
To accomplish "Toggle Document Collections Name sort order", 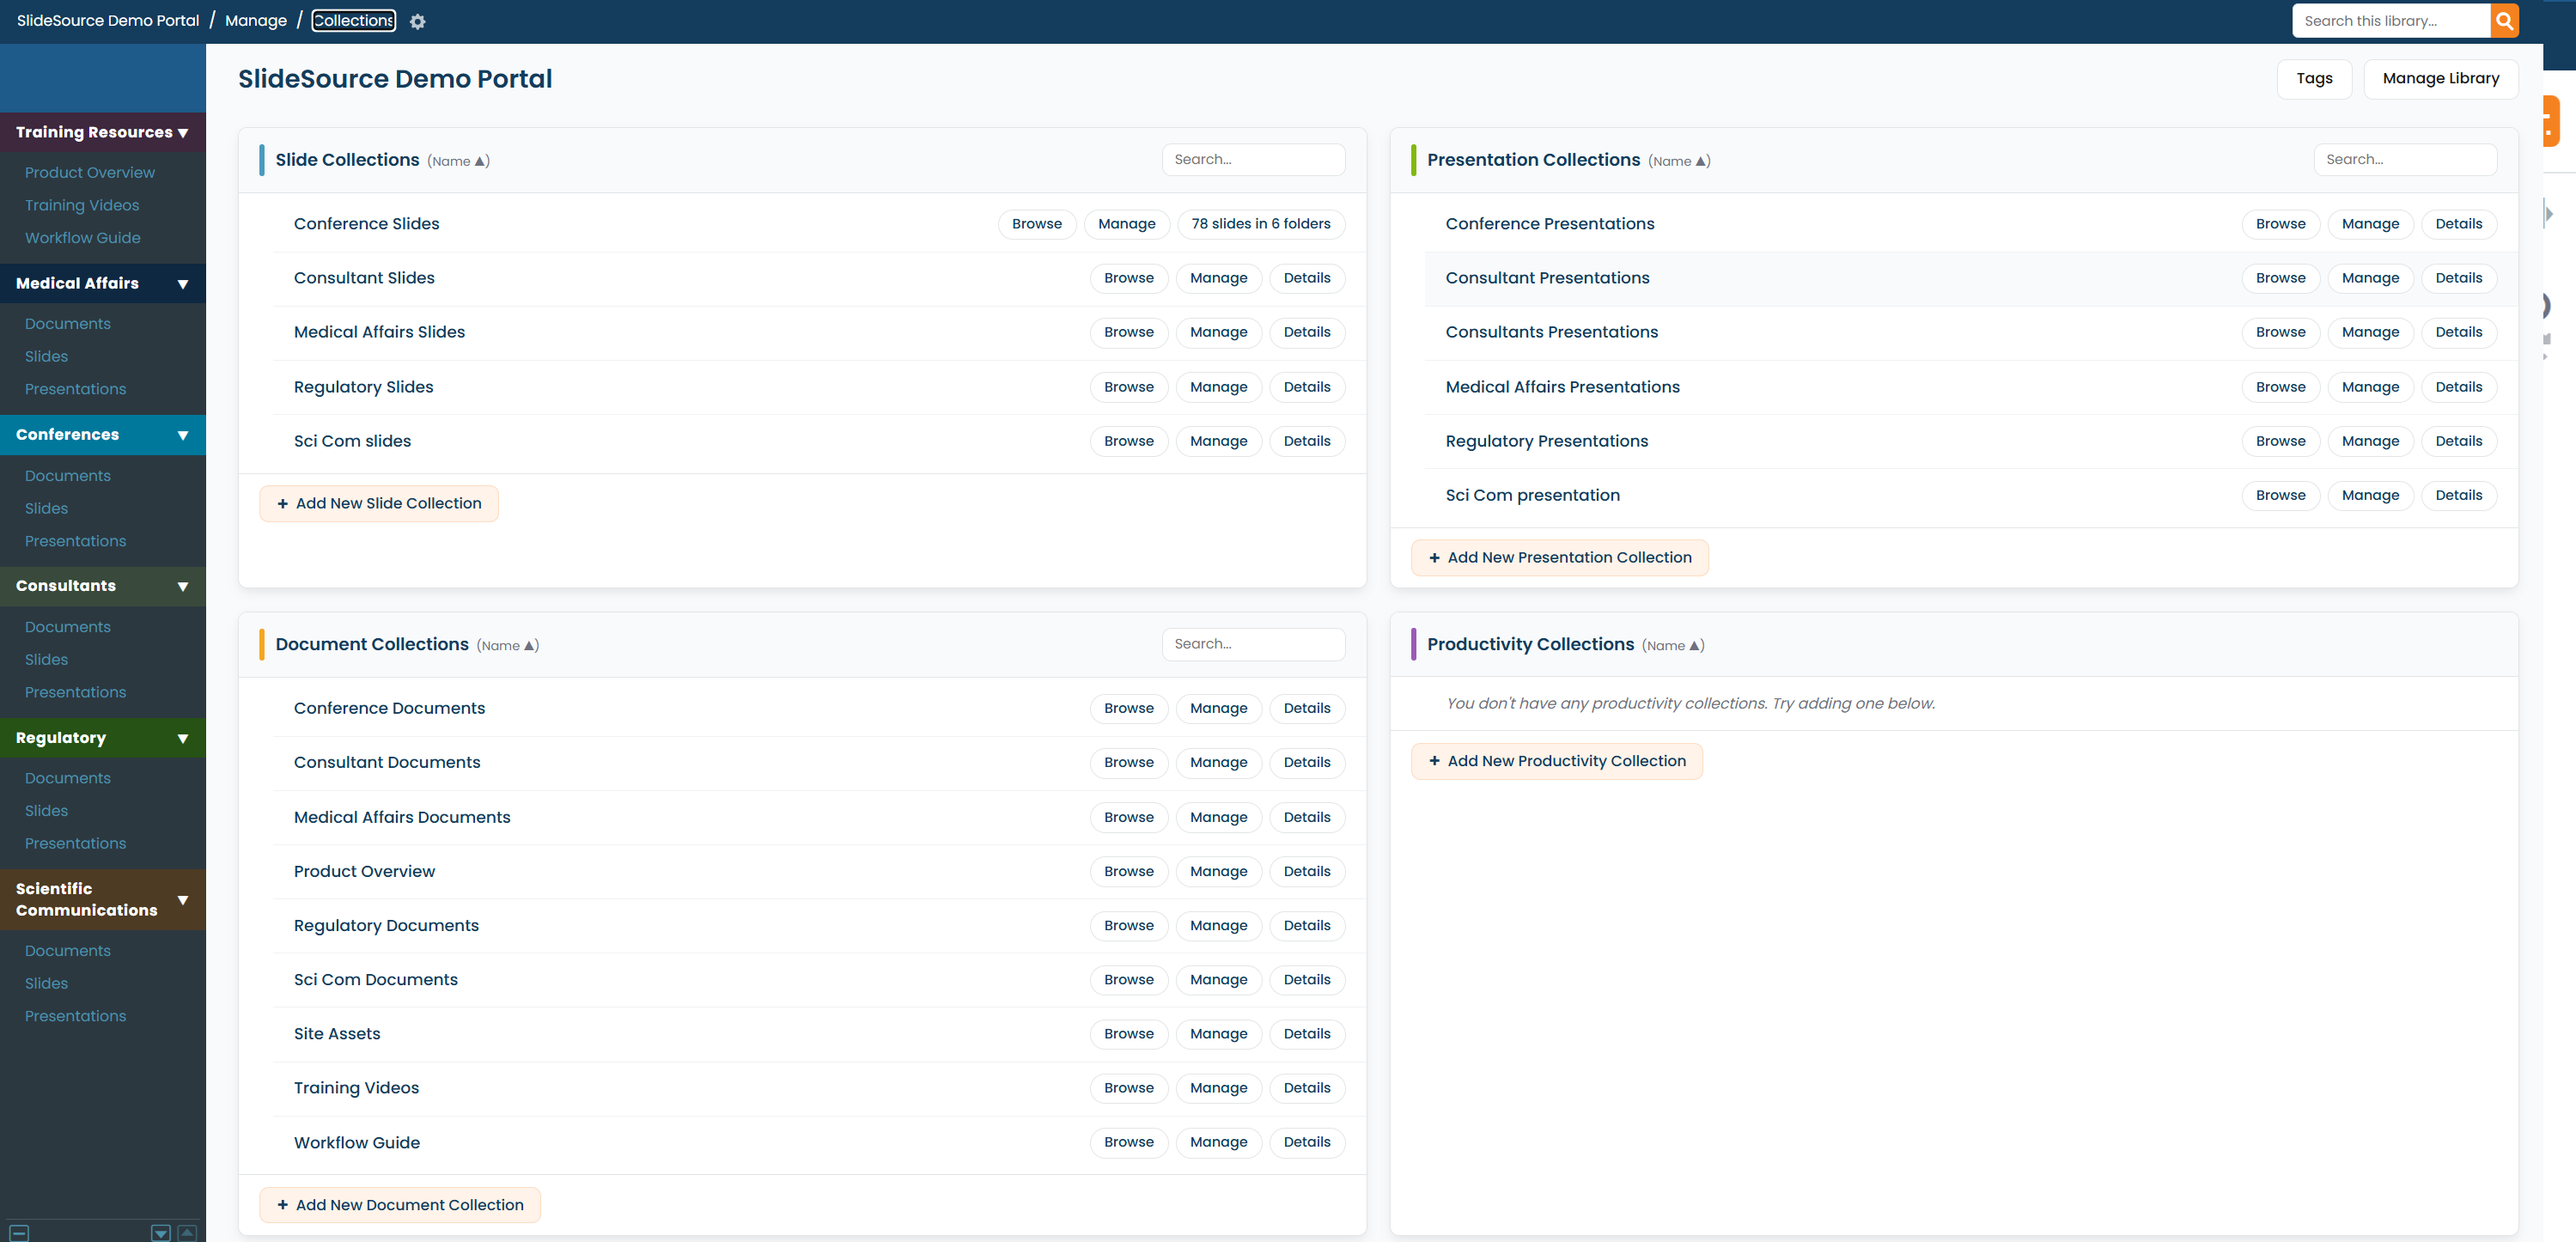I will 507,645.
